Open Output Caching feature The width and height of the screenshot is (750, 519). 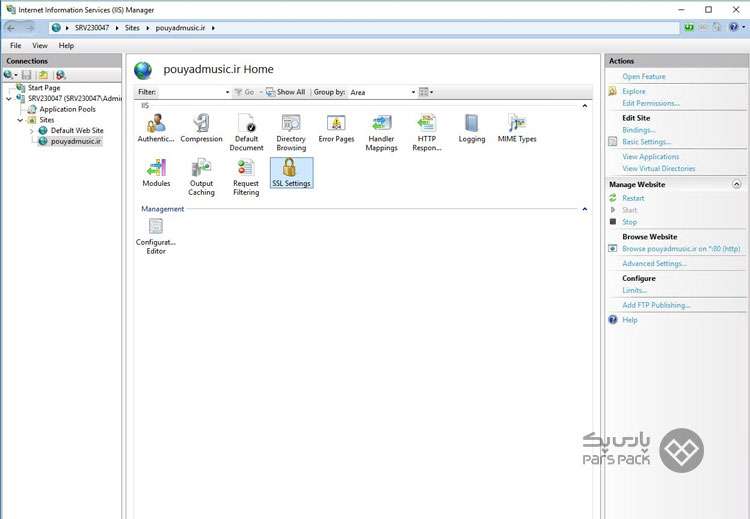coord(201,177)
